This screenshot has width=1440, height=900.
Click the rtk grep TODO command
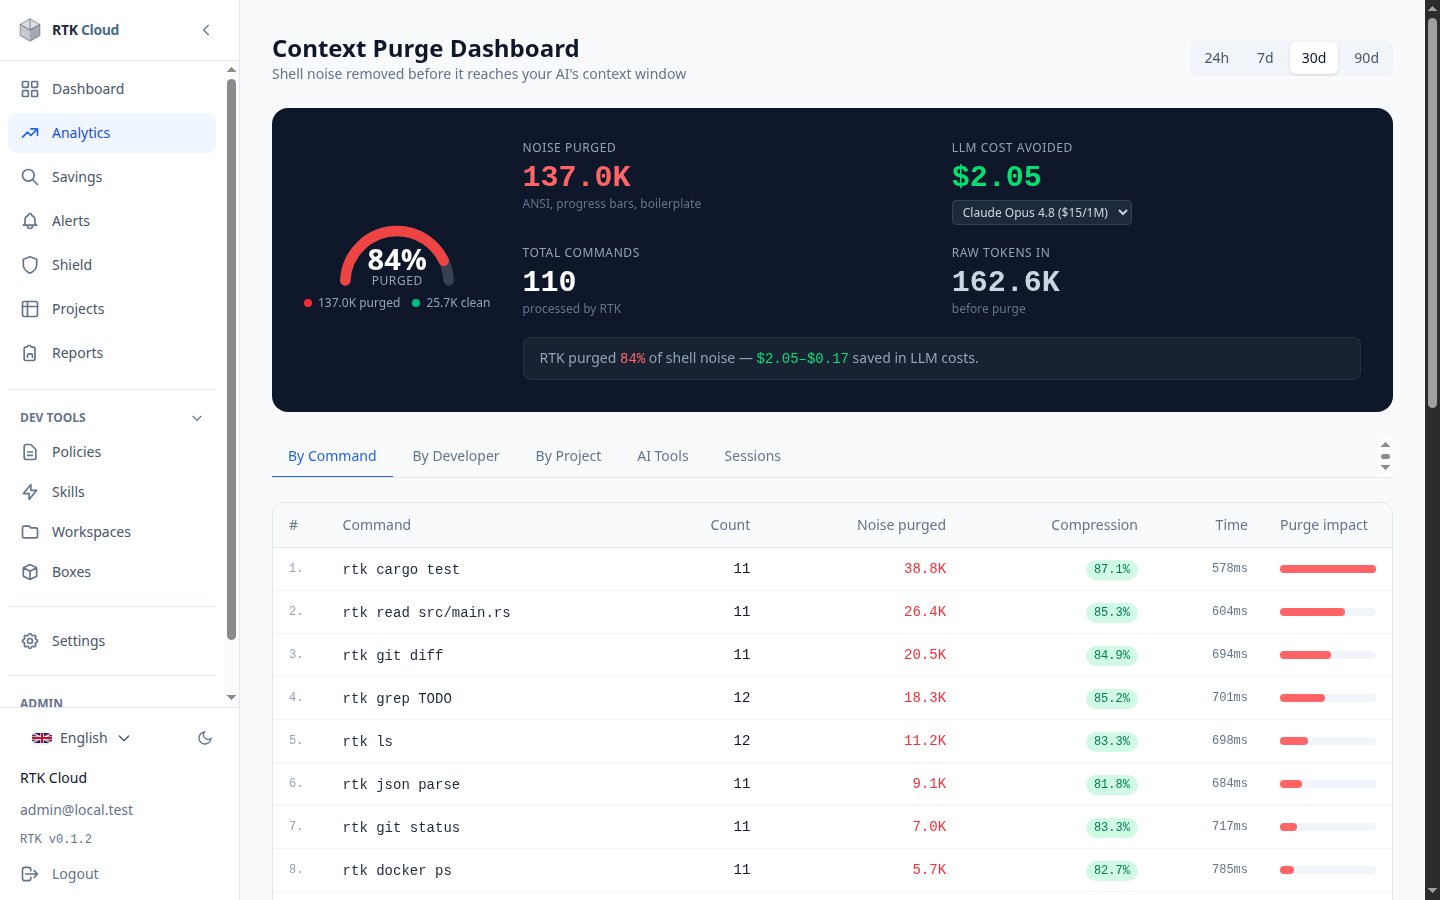coord(397,699)
